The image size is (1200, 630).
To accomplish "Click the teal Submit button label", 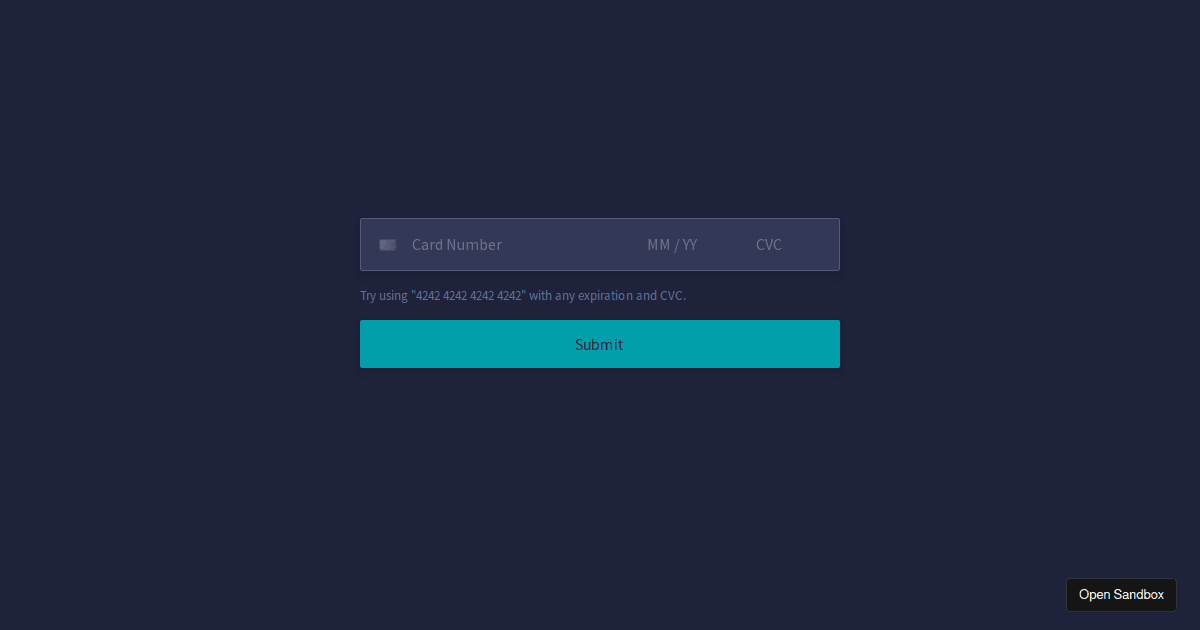I will (599, 344).
